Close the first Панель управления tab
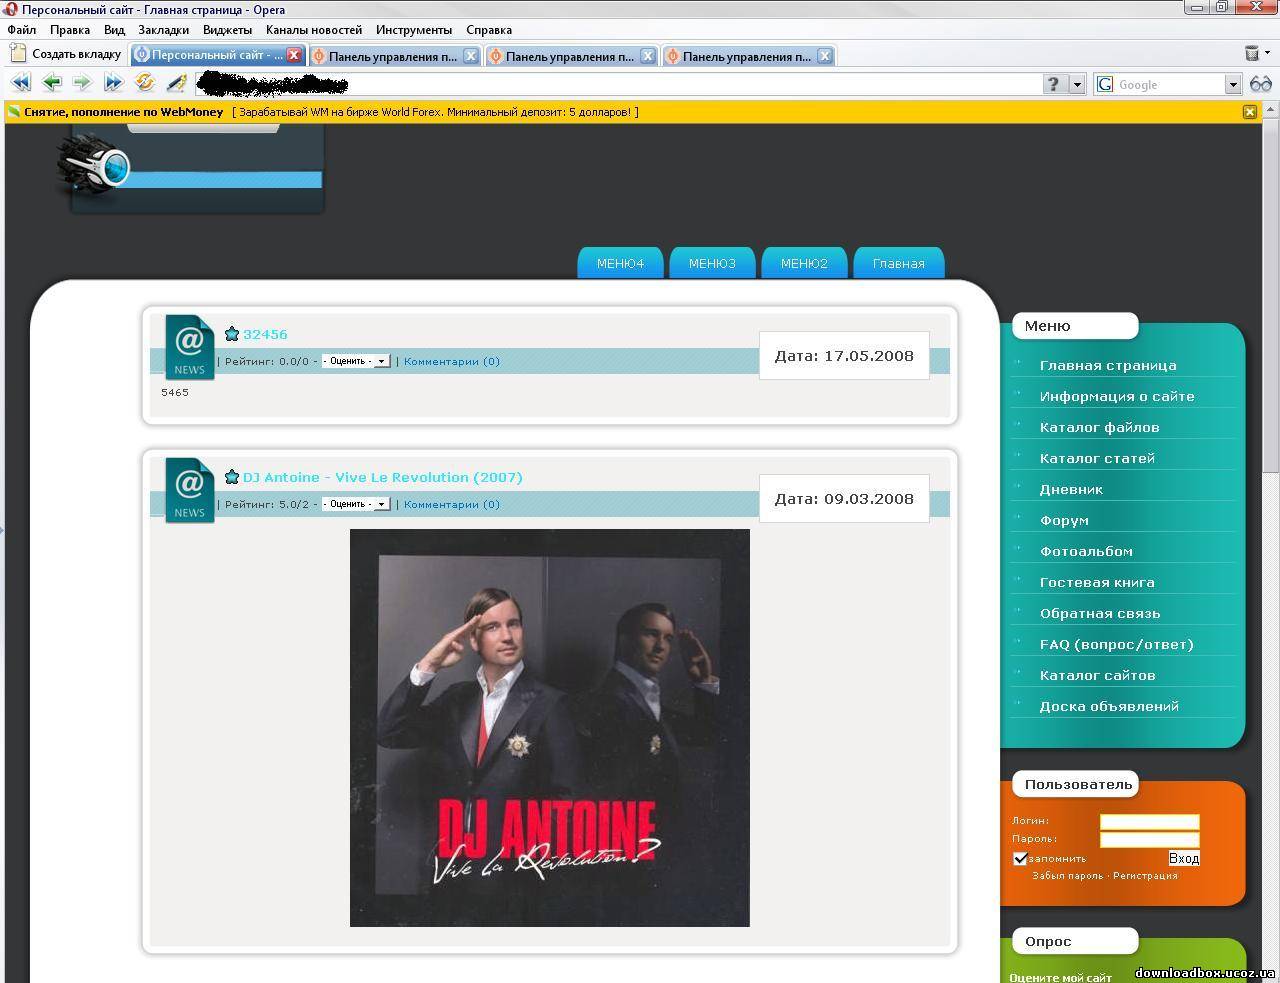This screenshot has height=983, width=1280. pyautogui.click(x=470, y=56)
